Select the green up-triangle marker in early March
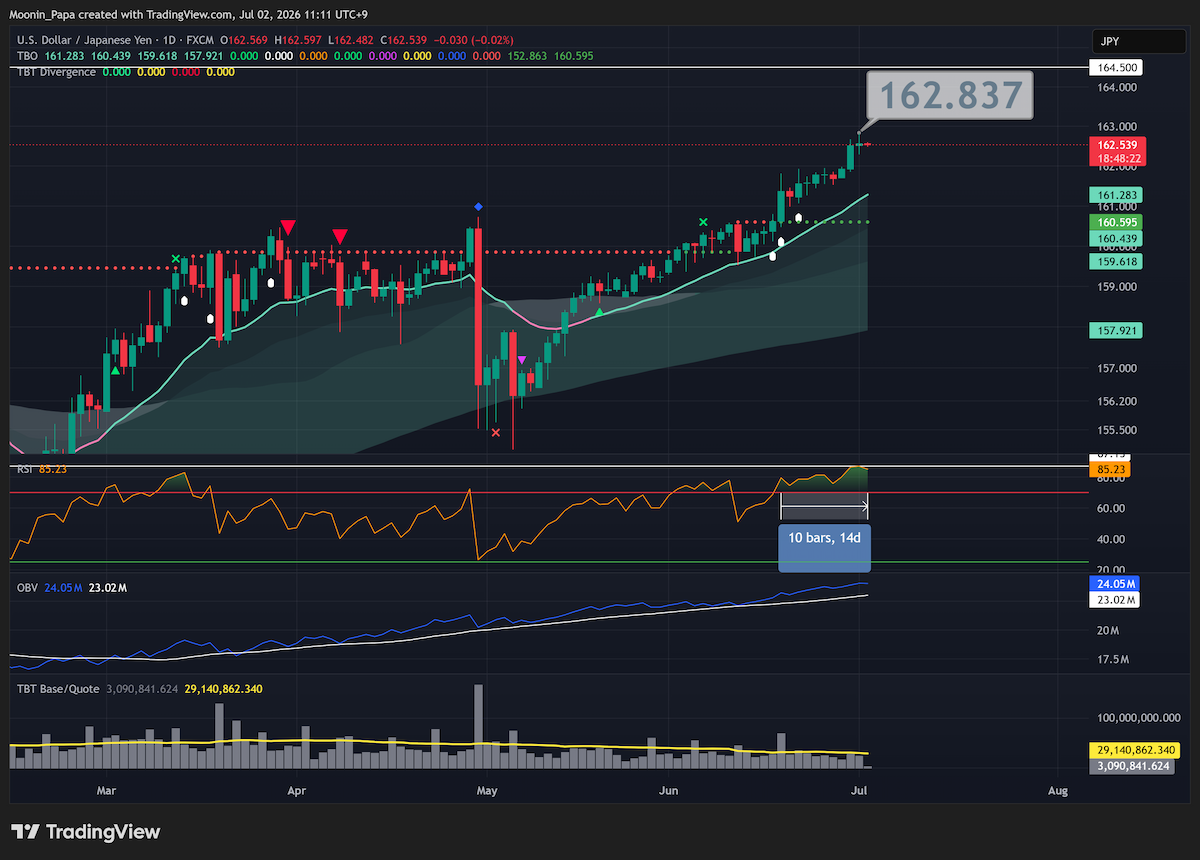The image size is (1200, 860). (x=115, y=371)
